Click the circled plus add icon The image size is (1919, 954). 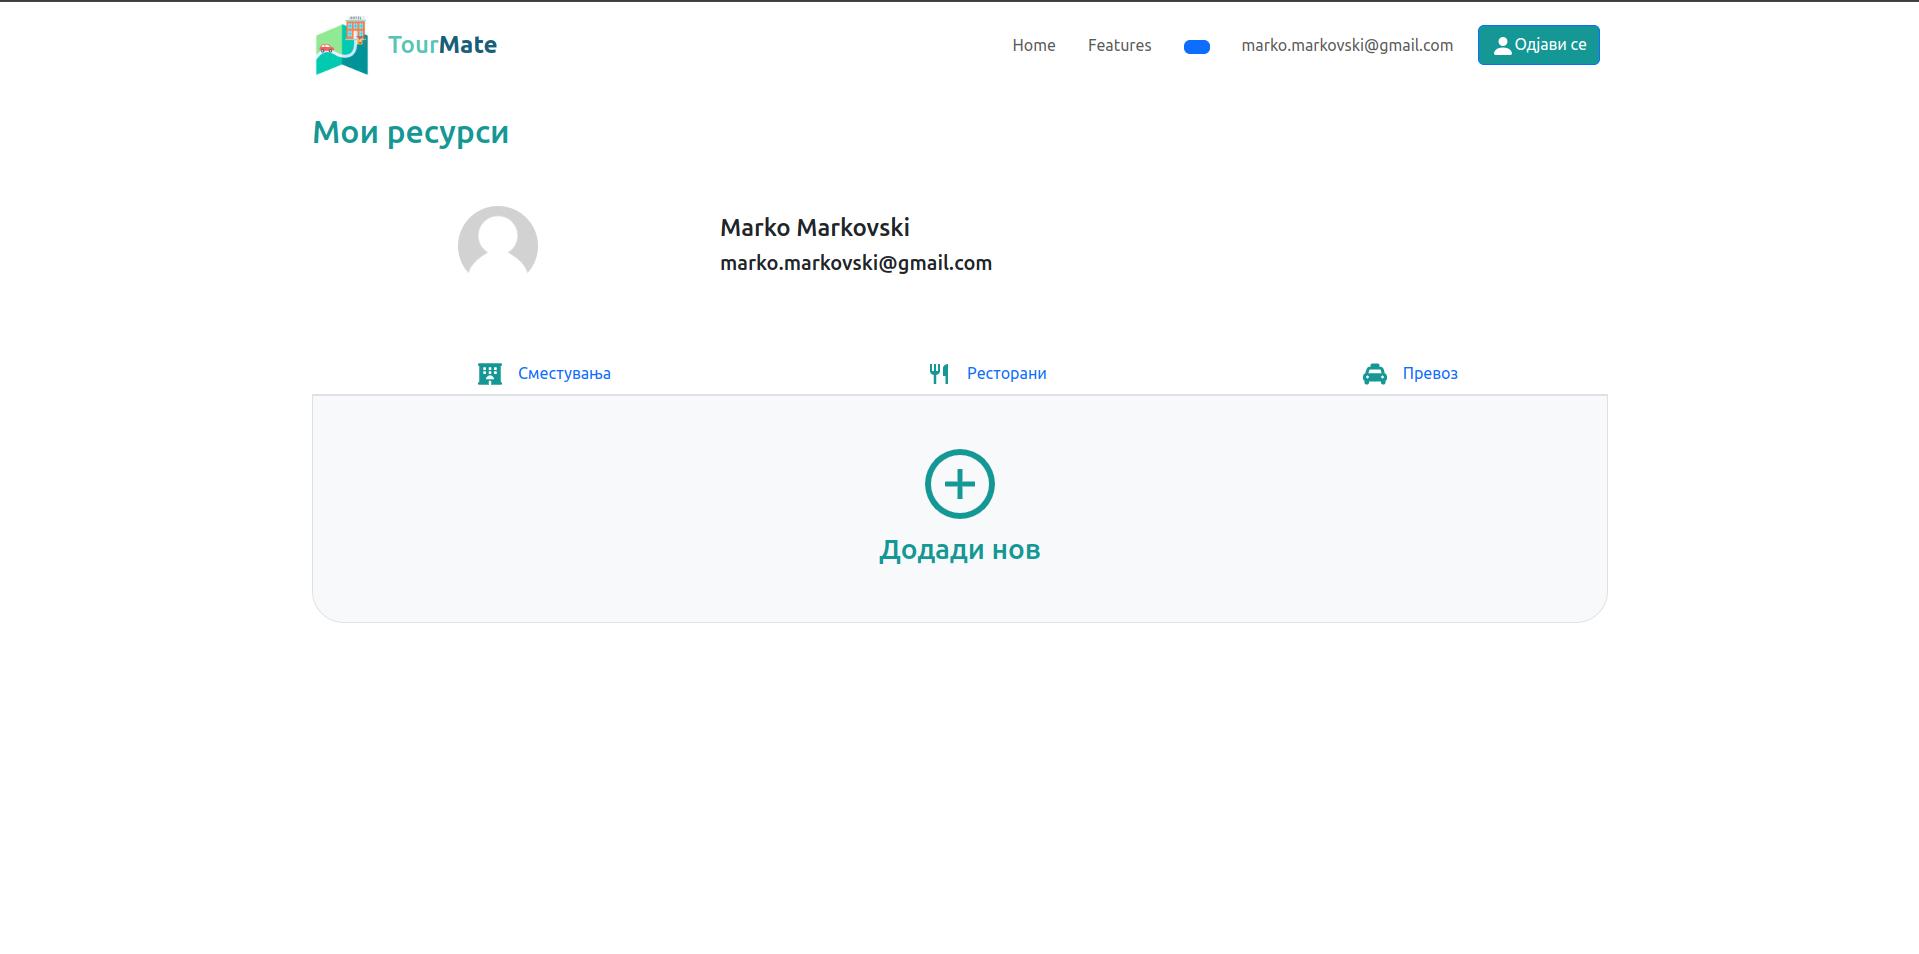coord(959,484)
